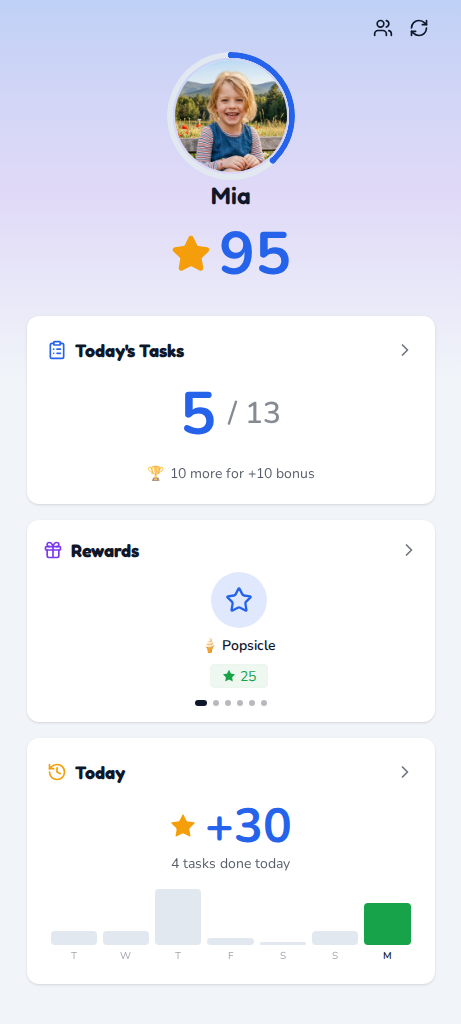Tap the orange star beside 95
This screenshot has width=461, height=1024.
[191, 254]
